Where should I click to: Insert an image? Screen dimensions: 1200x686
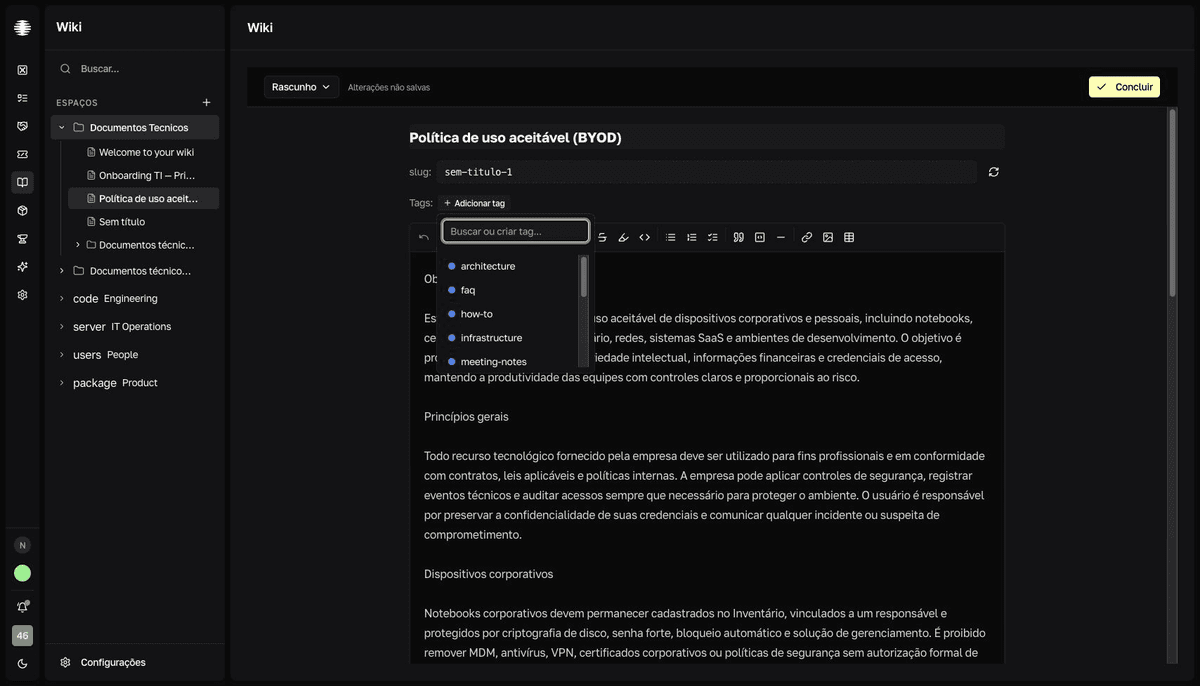click(x=828, y=237)
